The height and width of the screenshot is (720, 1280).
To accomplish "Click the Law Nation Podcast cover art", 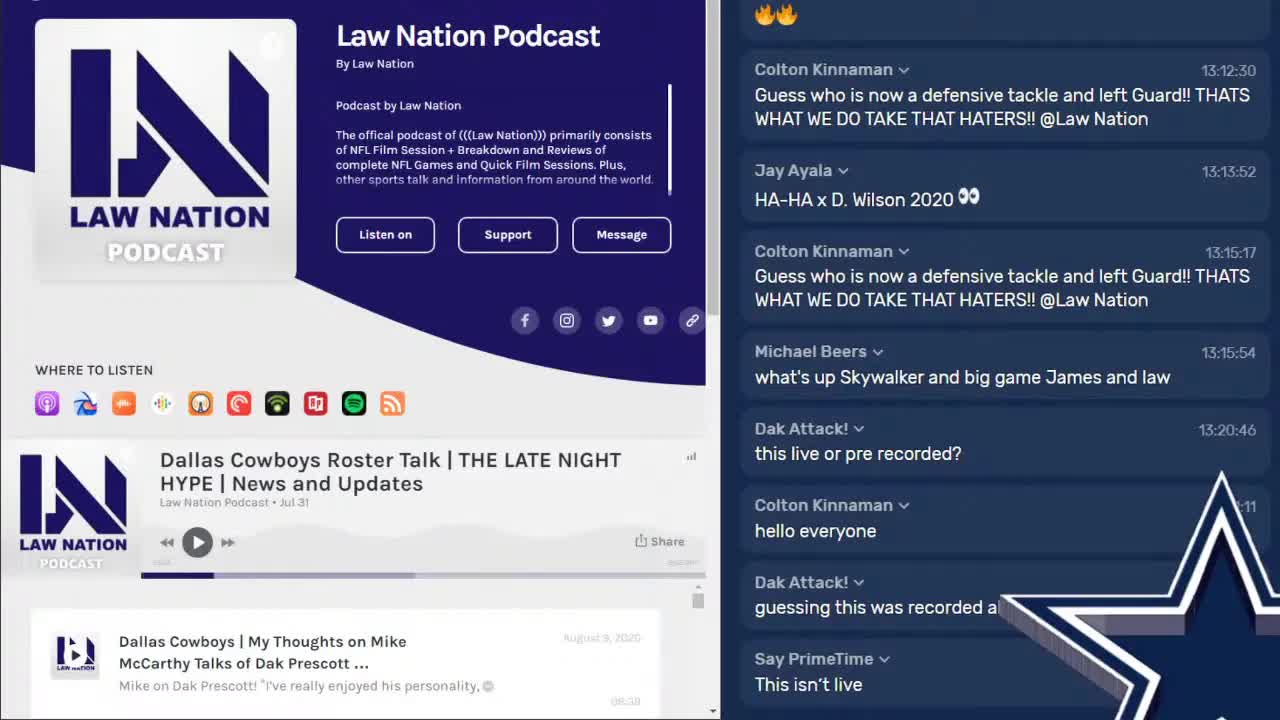I will [x=166, y=150].
